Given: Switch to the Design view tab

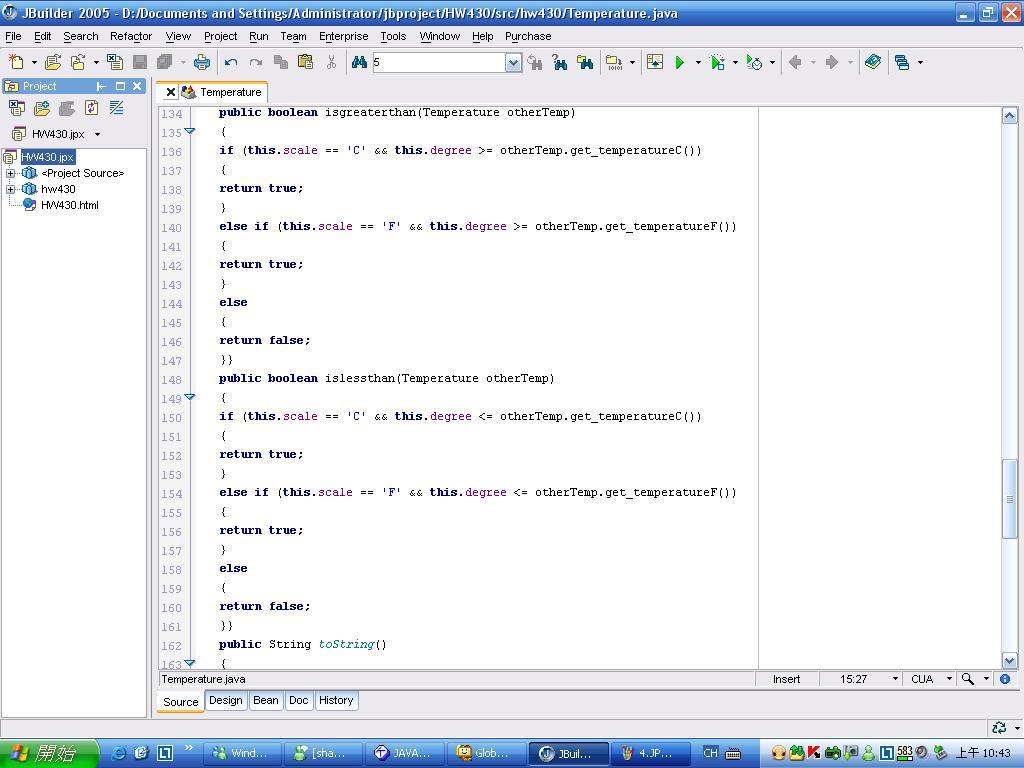Looking at the screenshot, I should tap(226, 700).
